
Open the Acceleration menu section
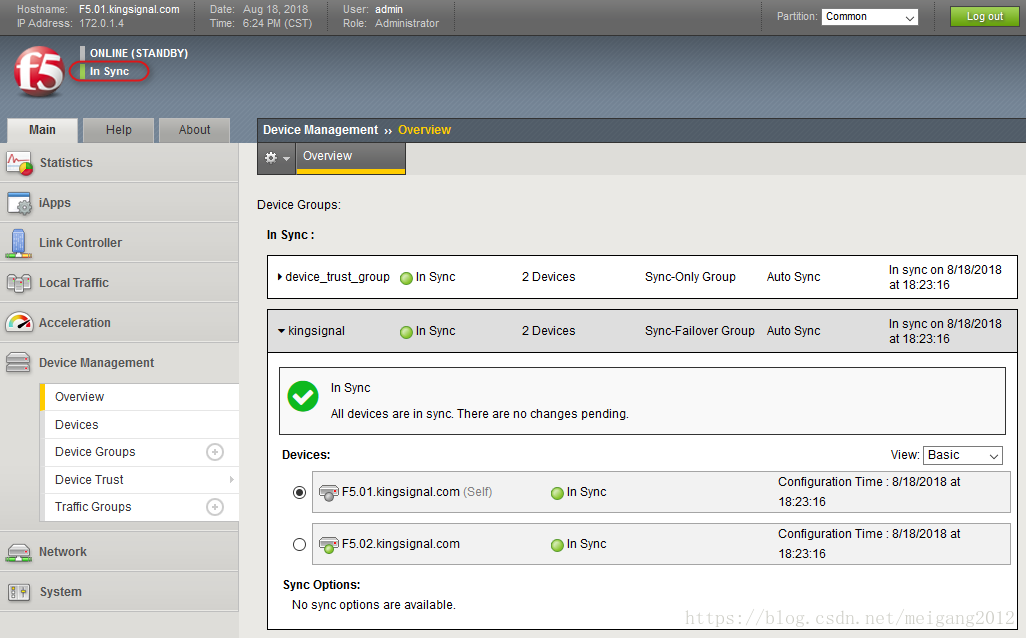point(119,323)
